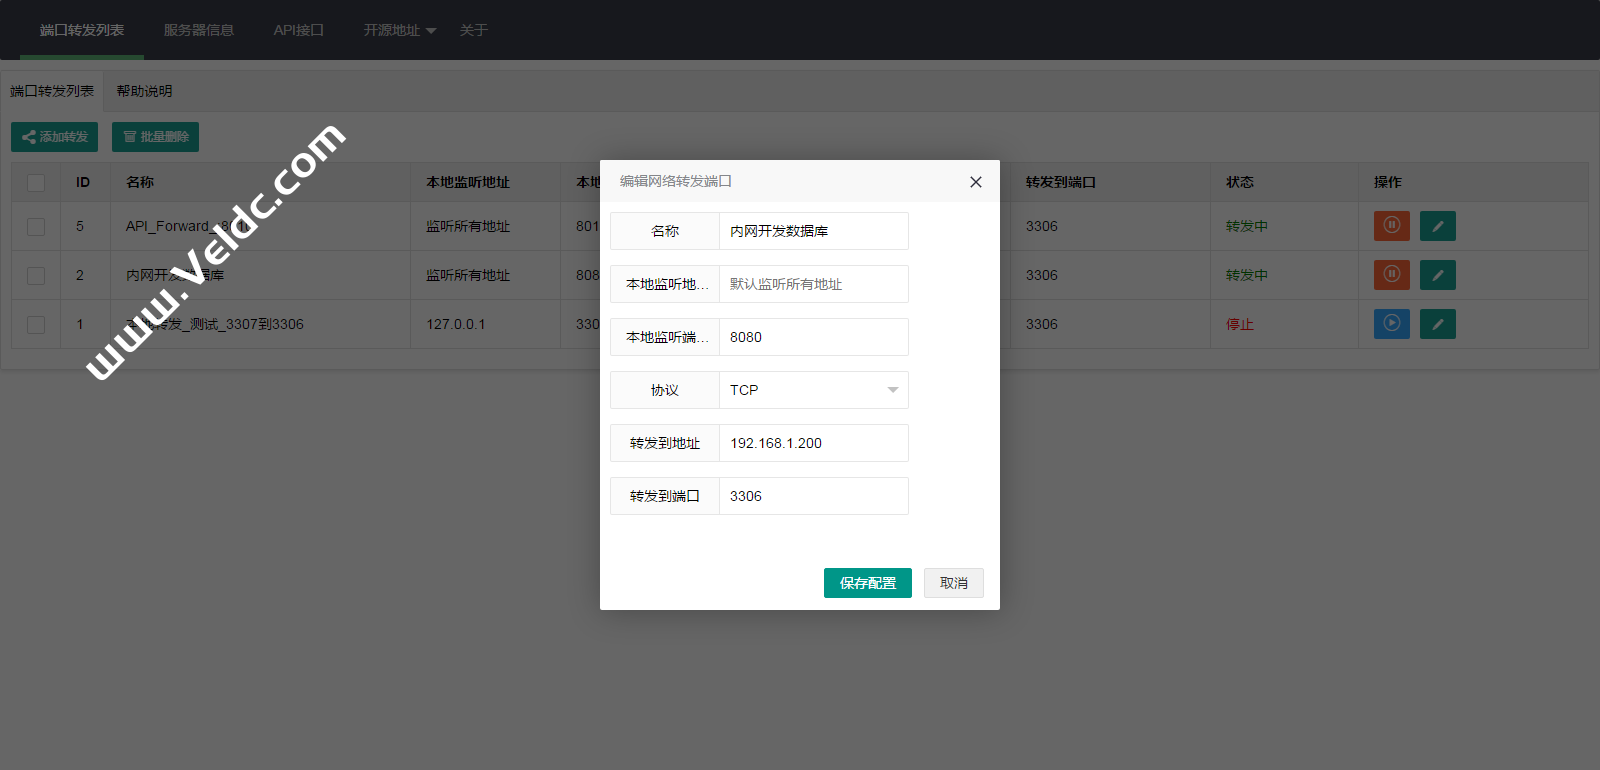Check the checkbox for row ID 1

coord(36,325)
